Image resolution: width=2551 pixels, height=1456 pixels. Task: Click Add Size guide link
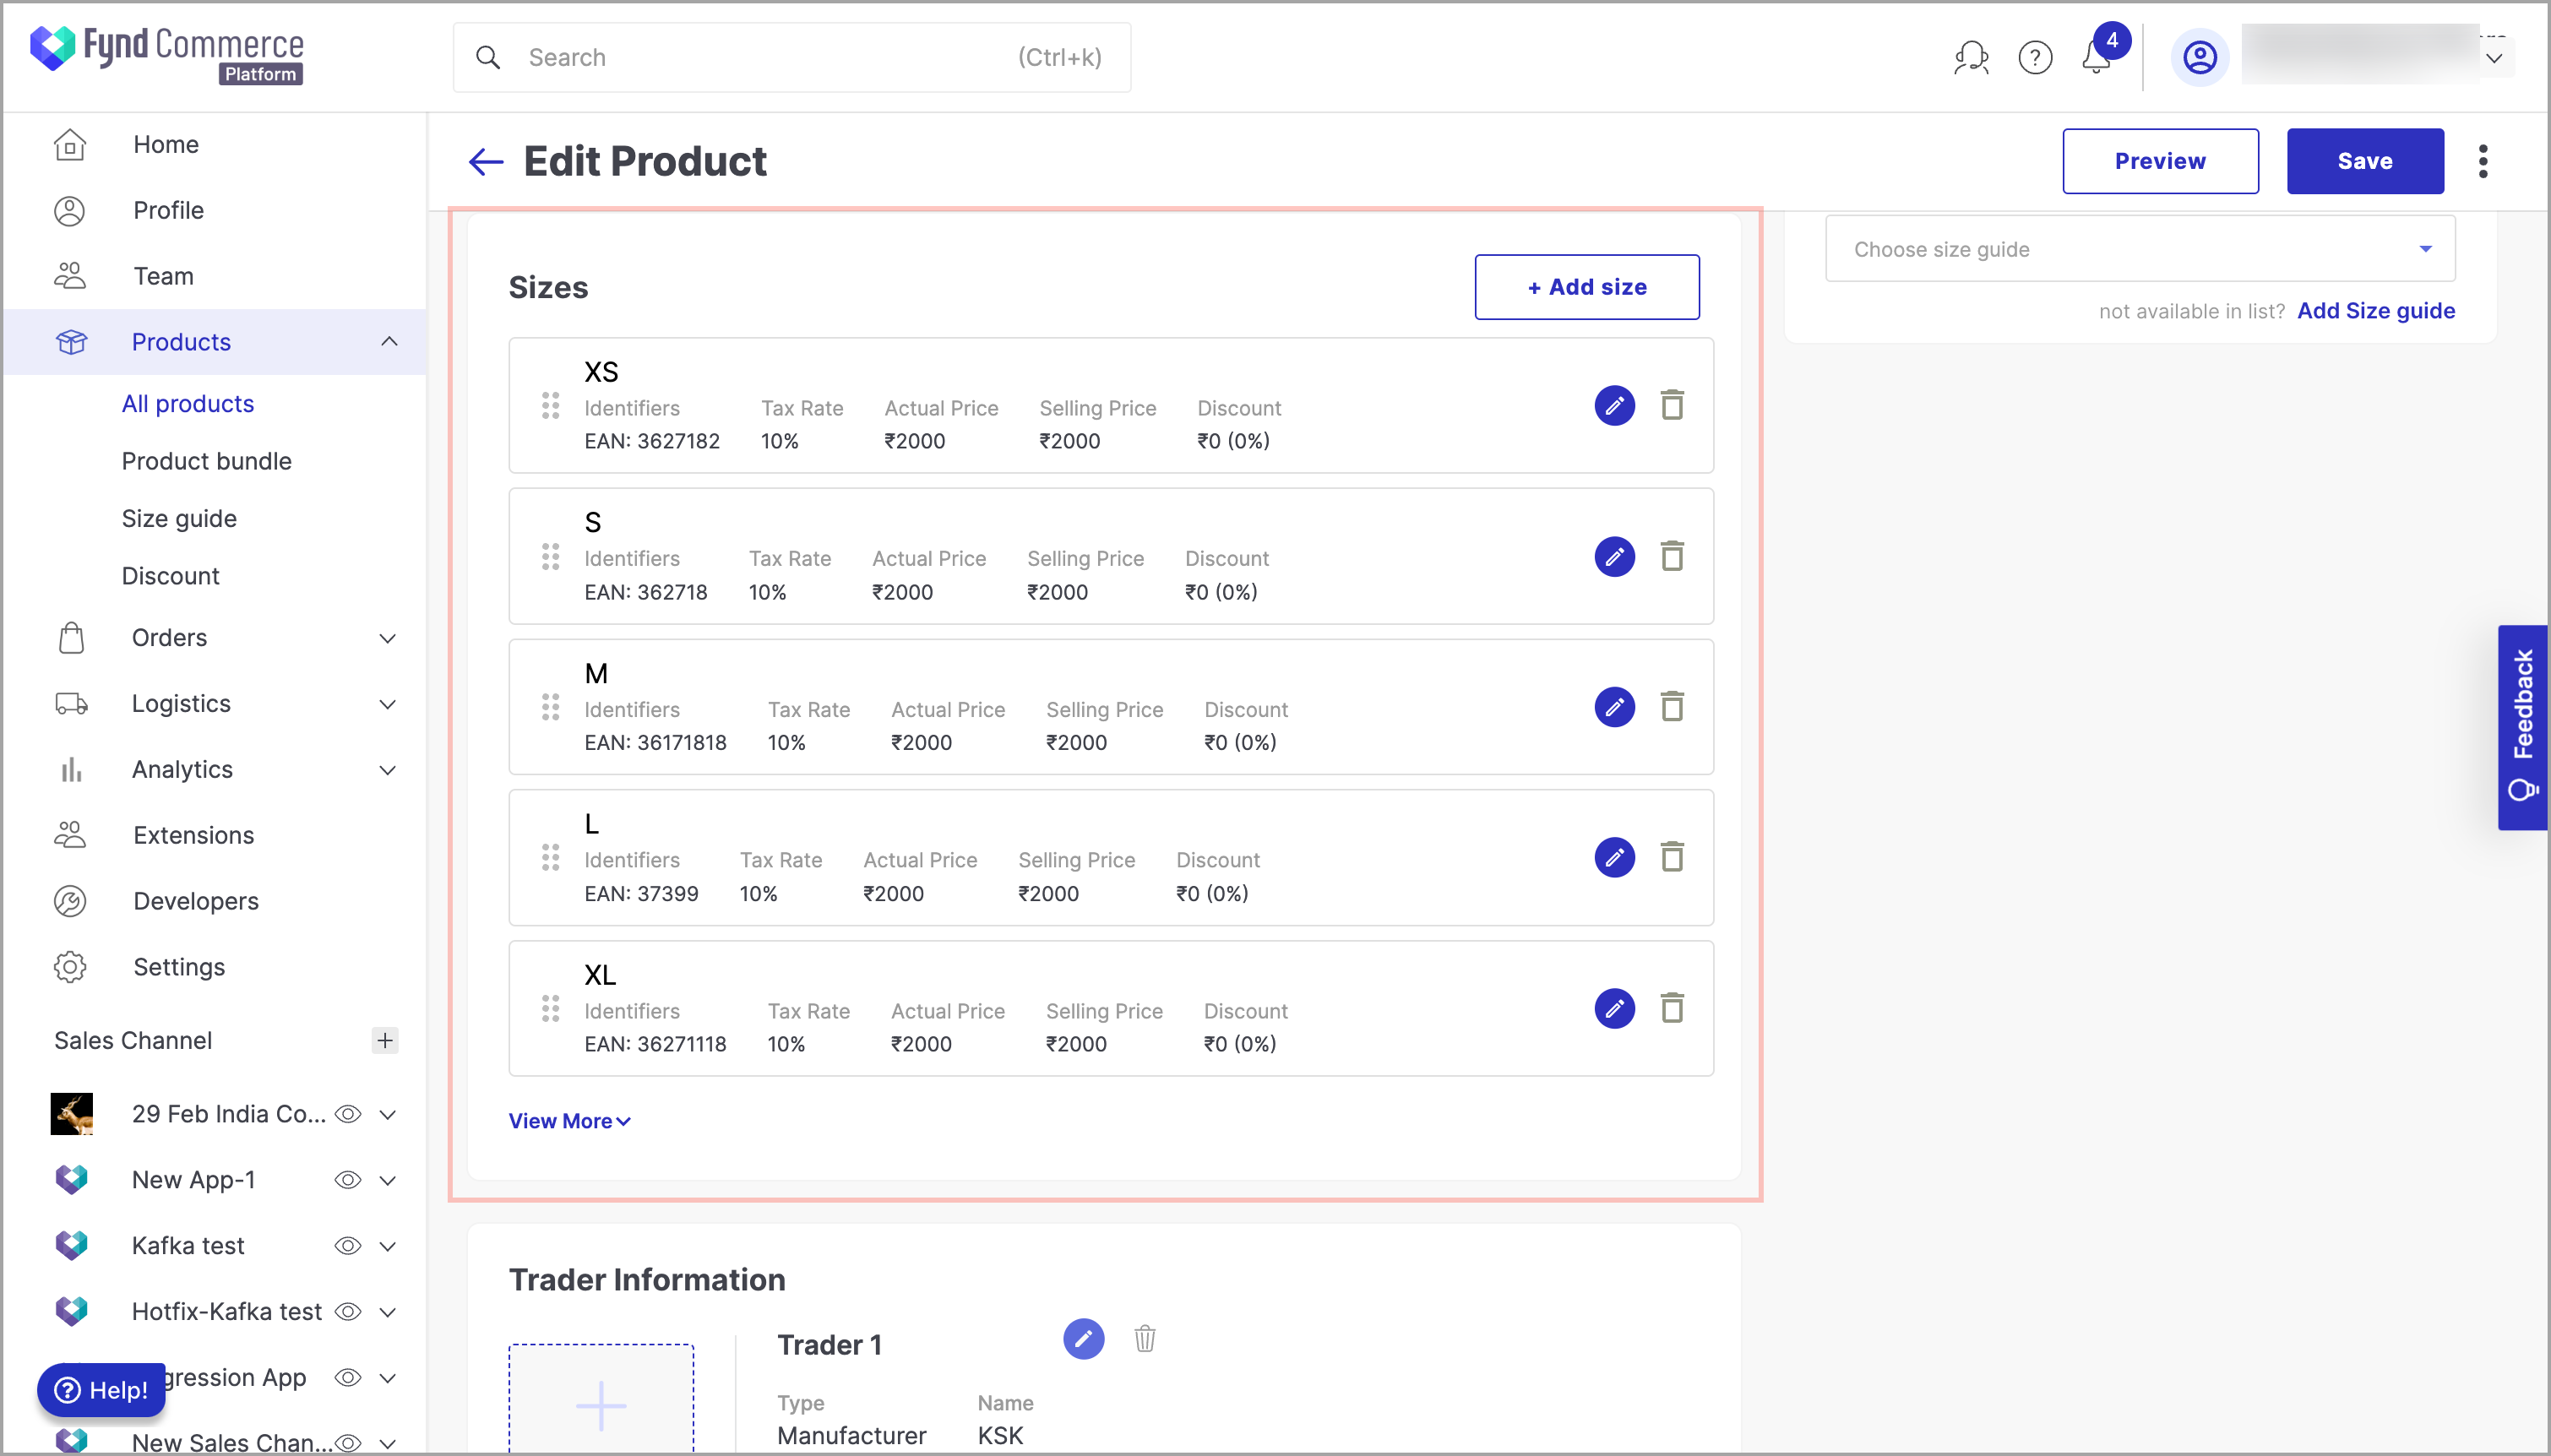(2376, 311)
